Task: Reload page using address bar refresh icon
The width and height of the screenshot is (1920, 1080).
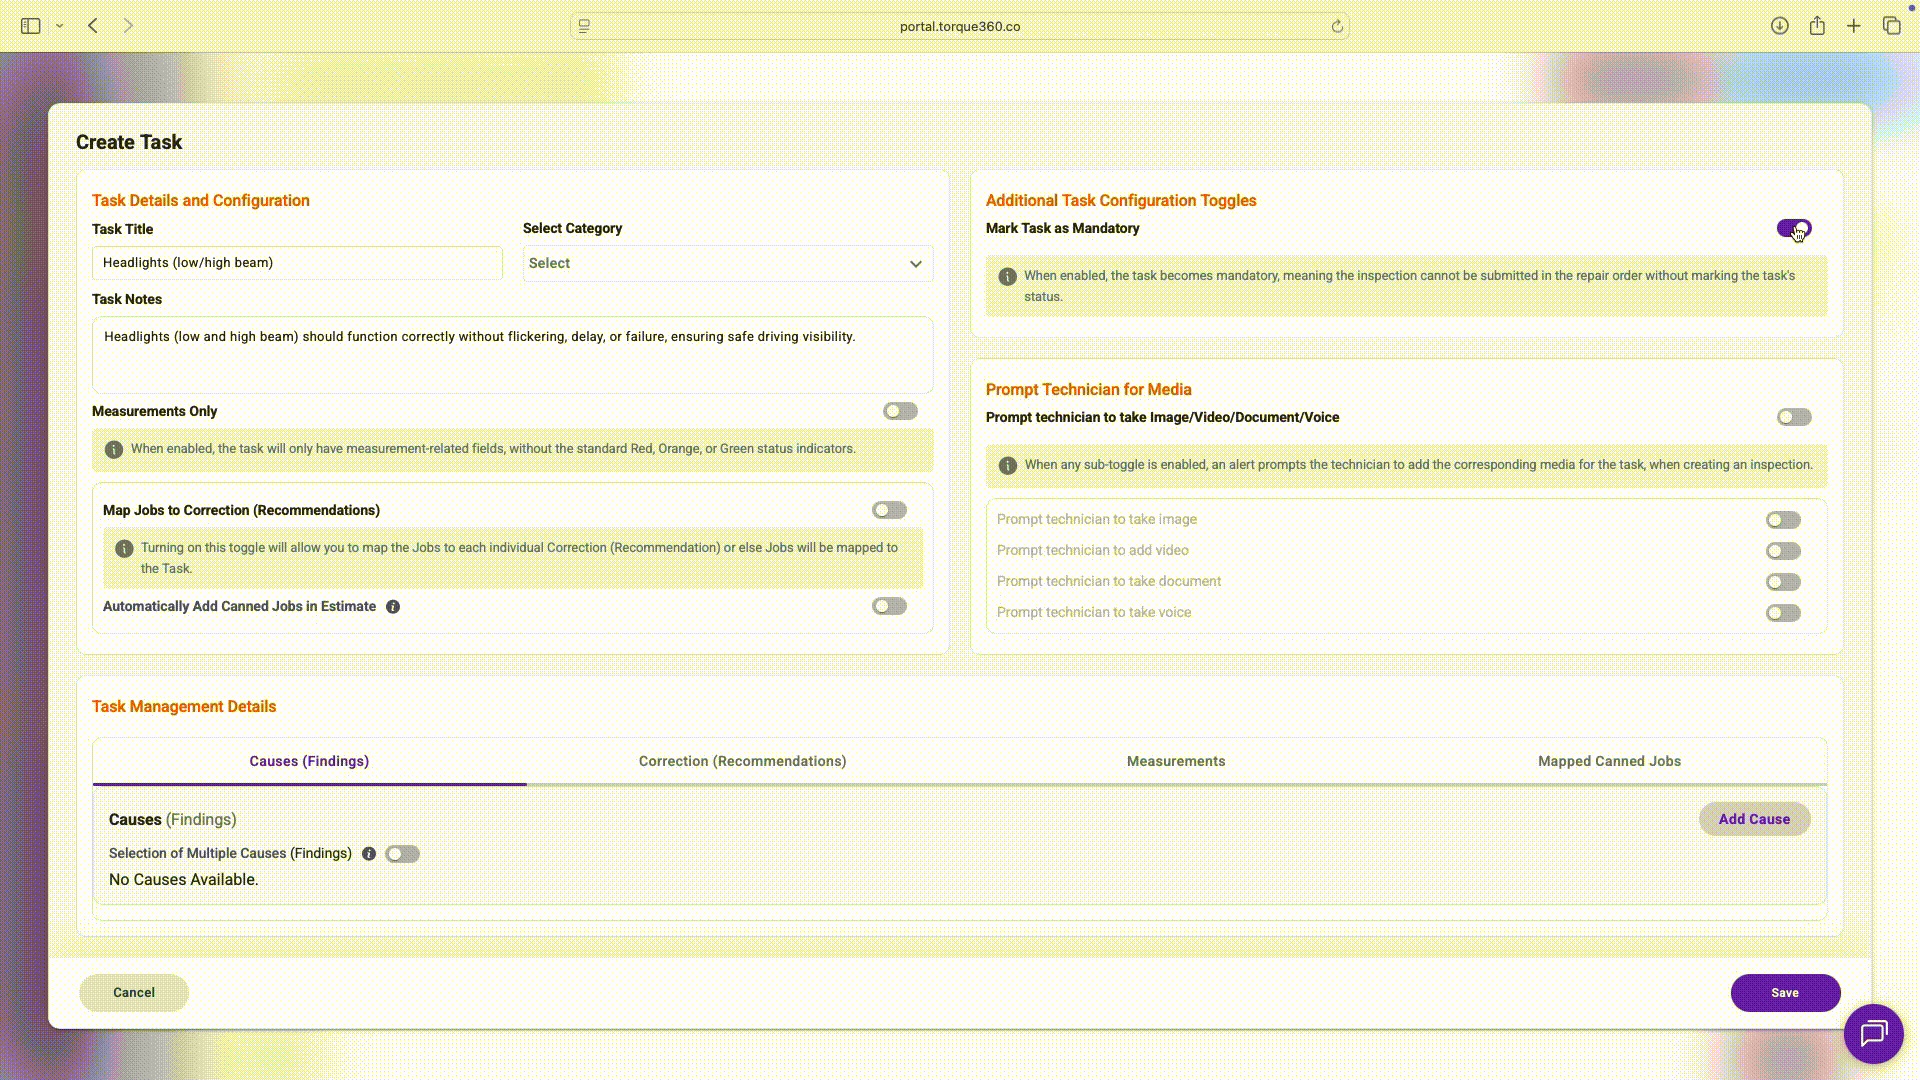Action: 1337,27
